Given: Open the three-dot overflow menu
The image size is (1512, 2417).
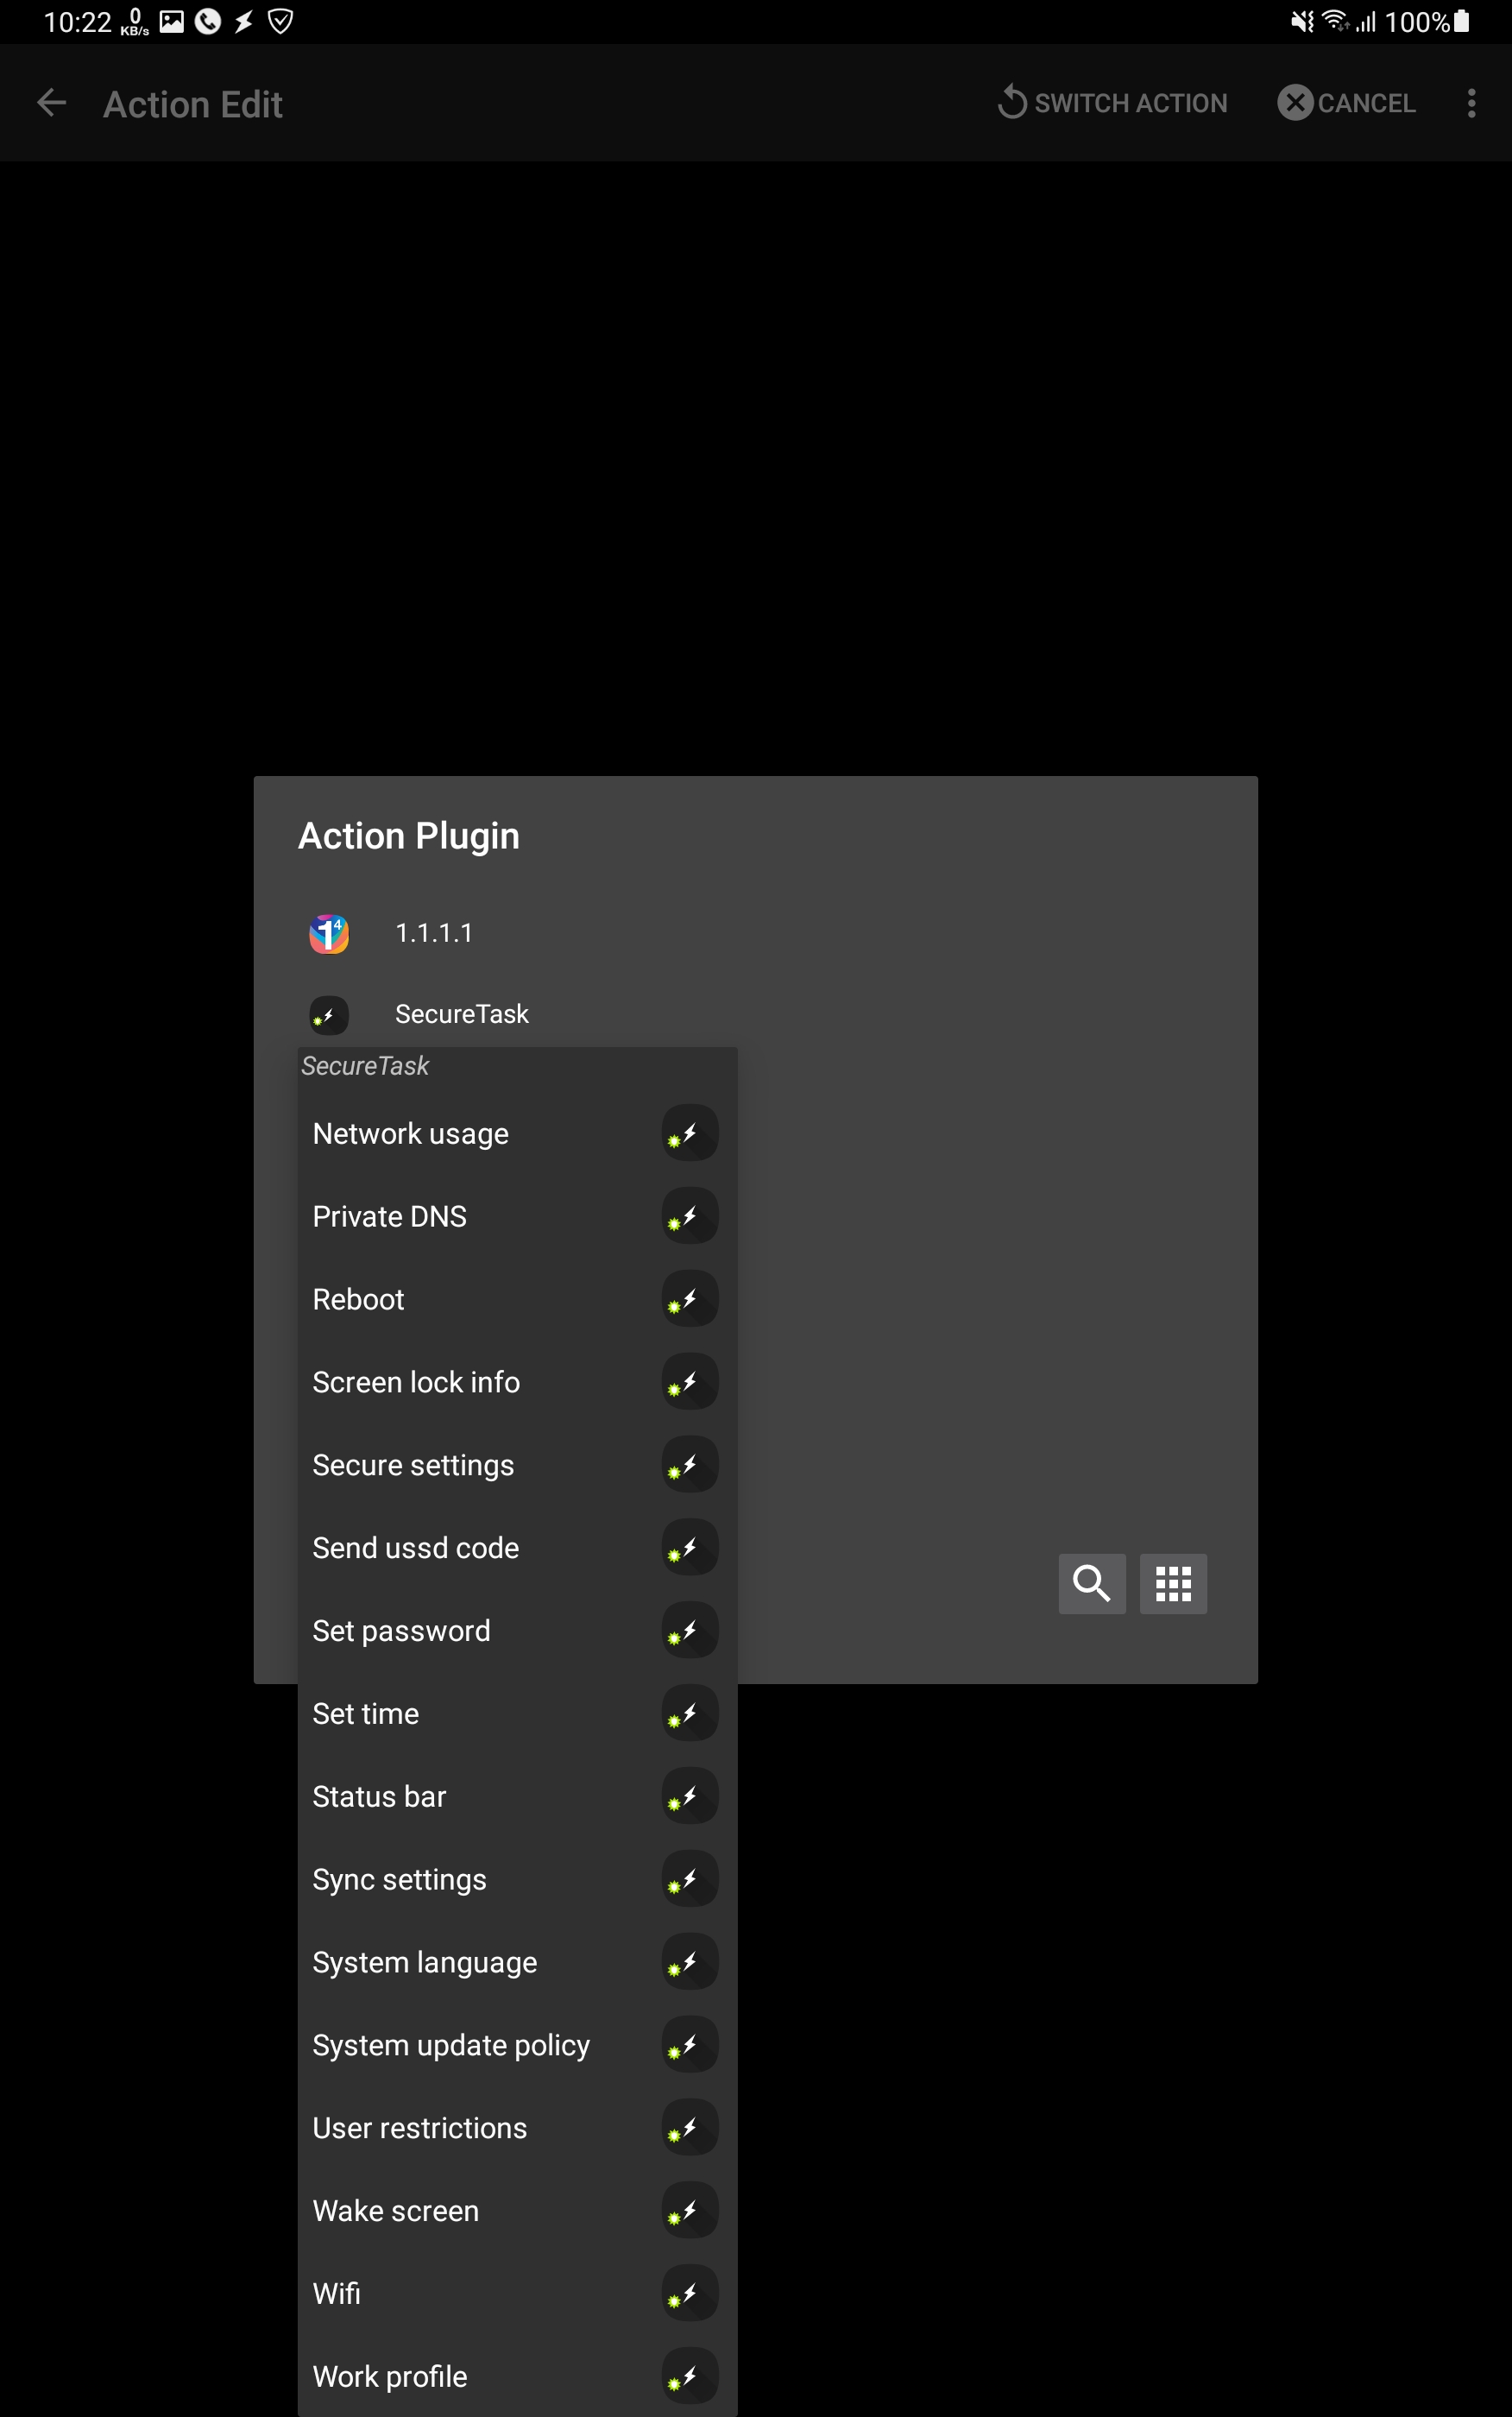Looking at the screenshot, I should (1471, 103).
